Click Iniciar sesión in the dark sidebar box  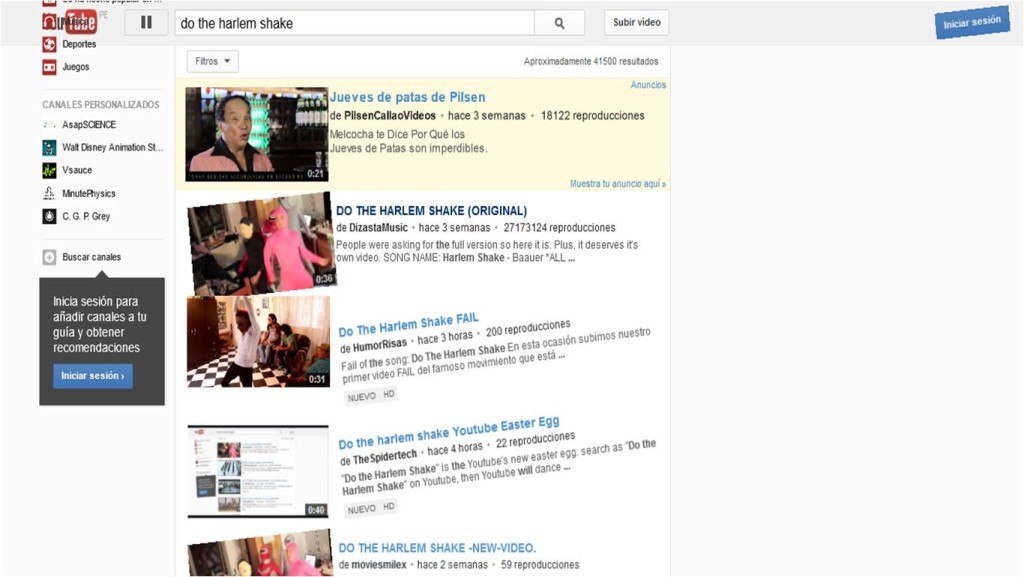pyautogui.click(x=93, y=376)
